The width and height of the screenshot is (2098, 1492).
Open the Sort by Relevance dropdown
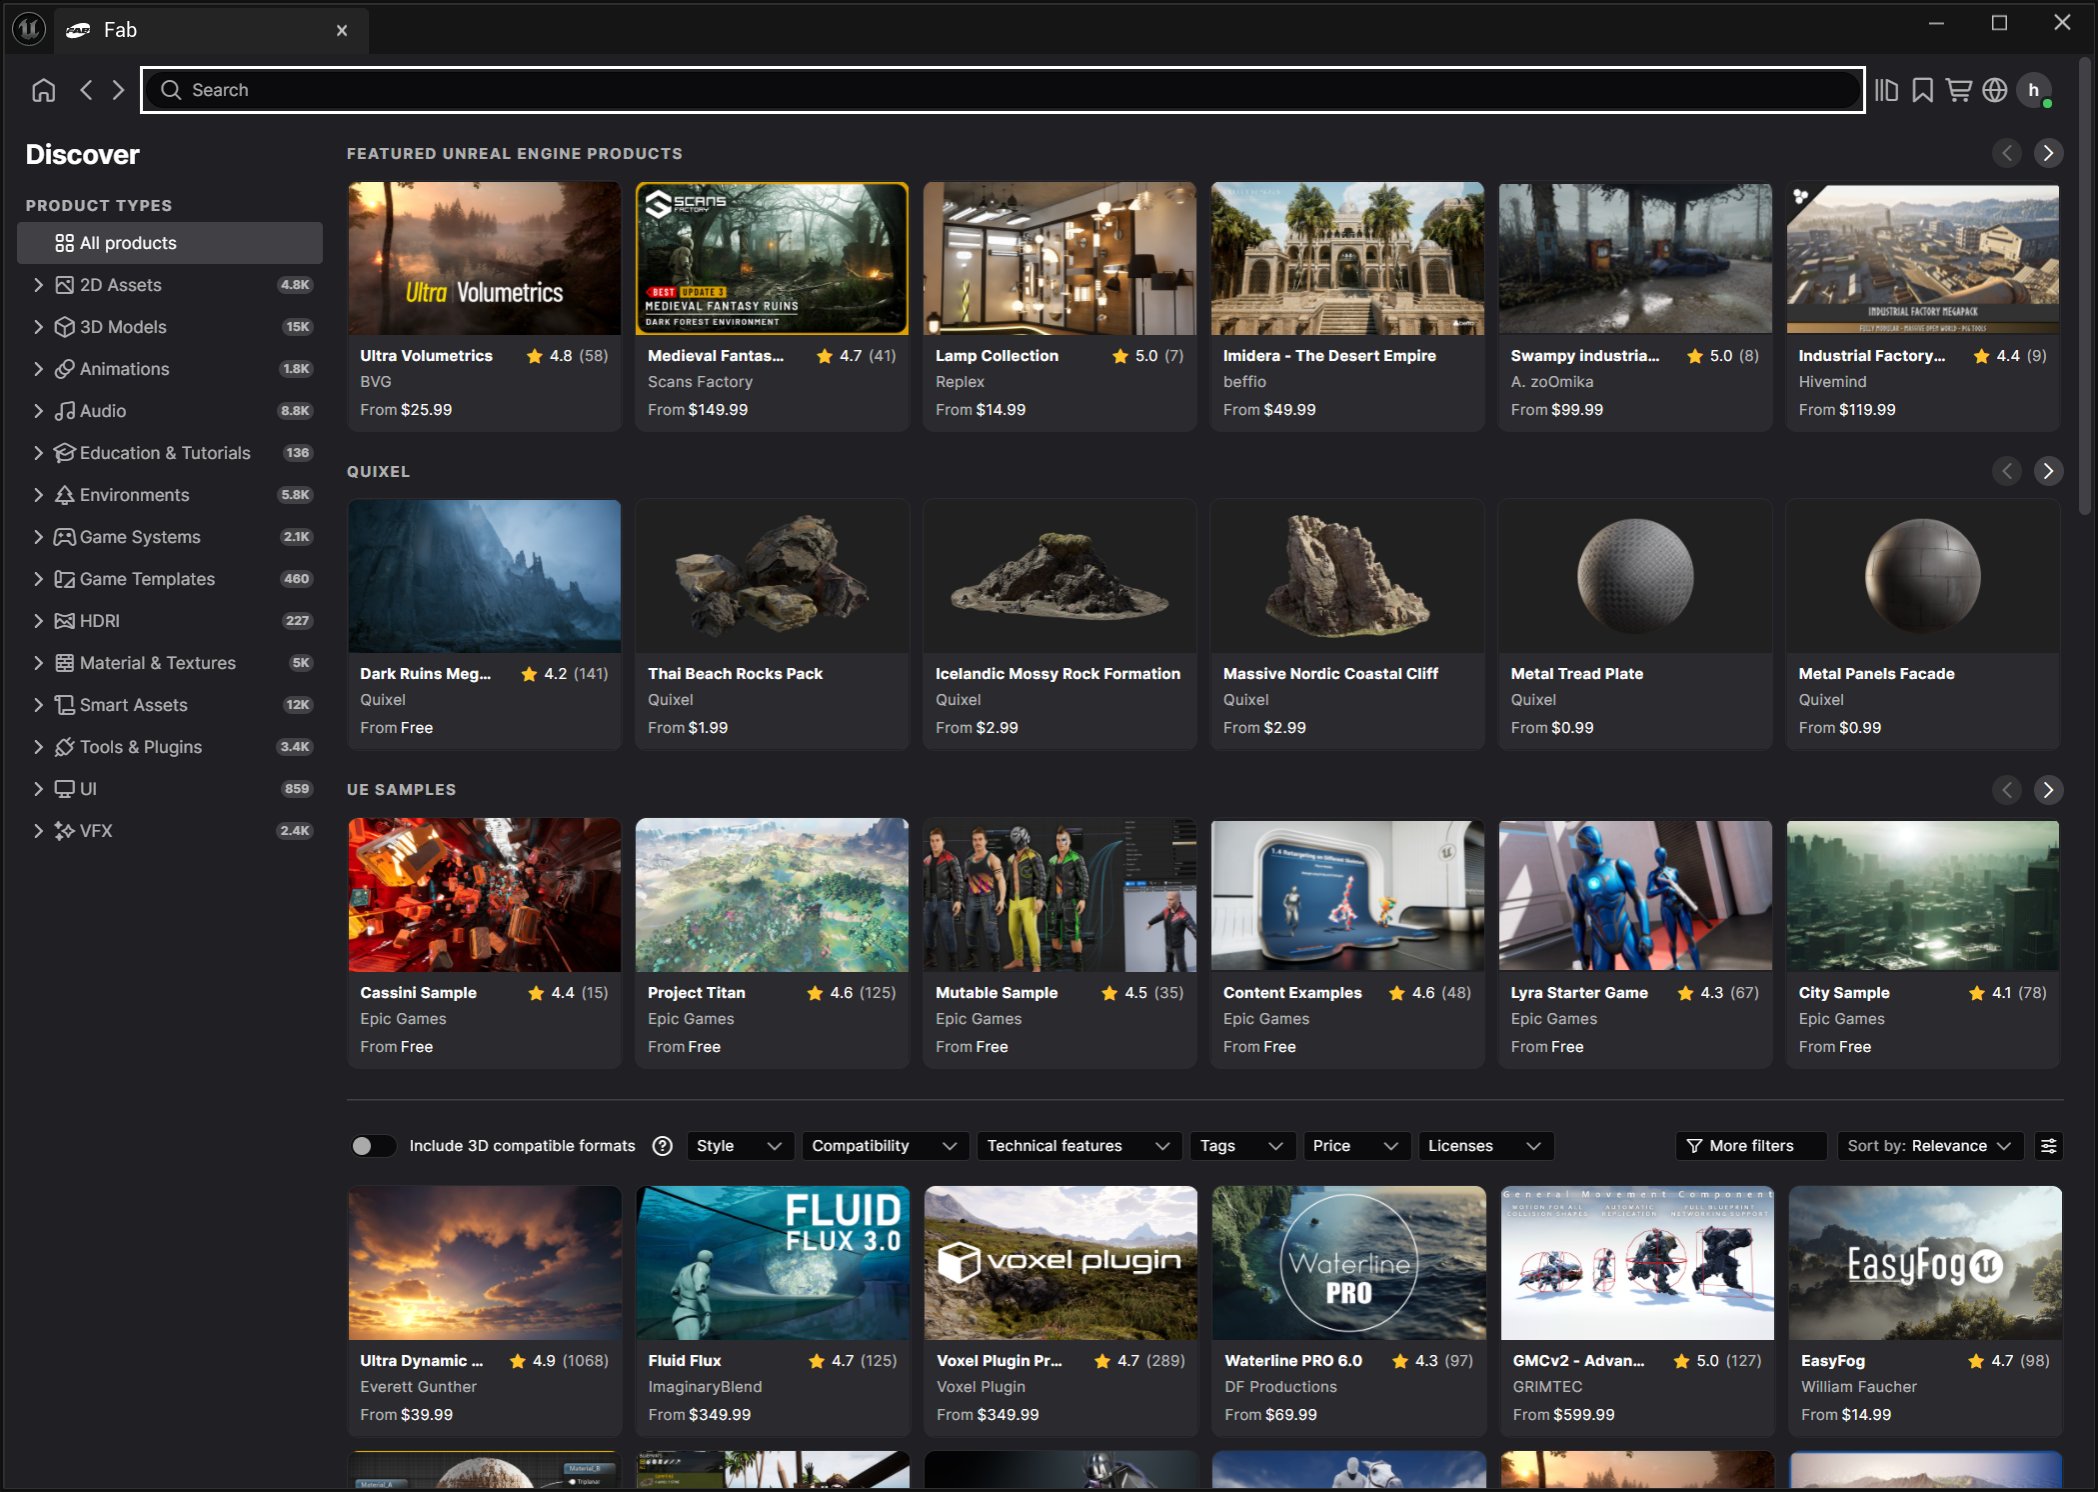pos(1929,1146)
